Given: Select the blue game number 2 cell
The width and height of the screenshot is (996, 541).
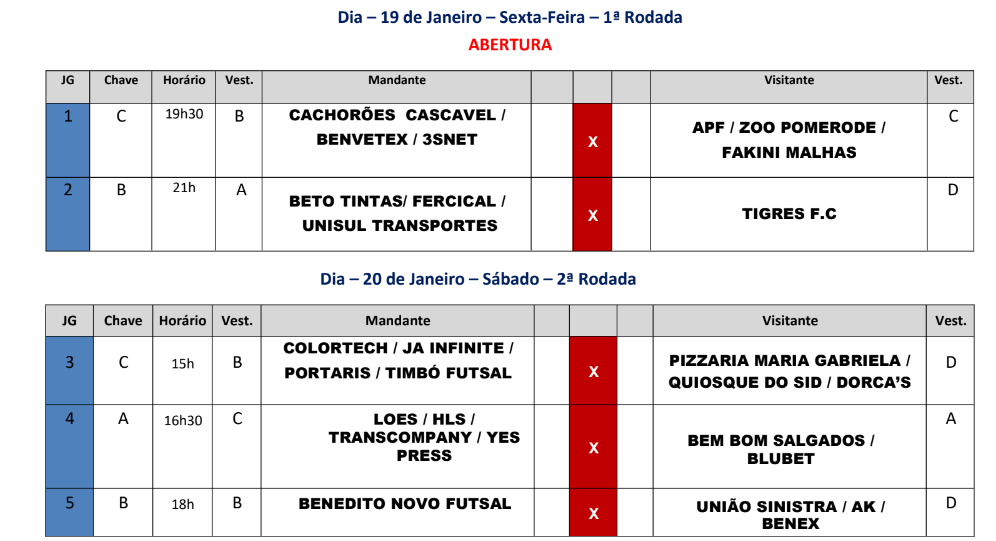Looking at the screenshot, I should tap(68, 214).
